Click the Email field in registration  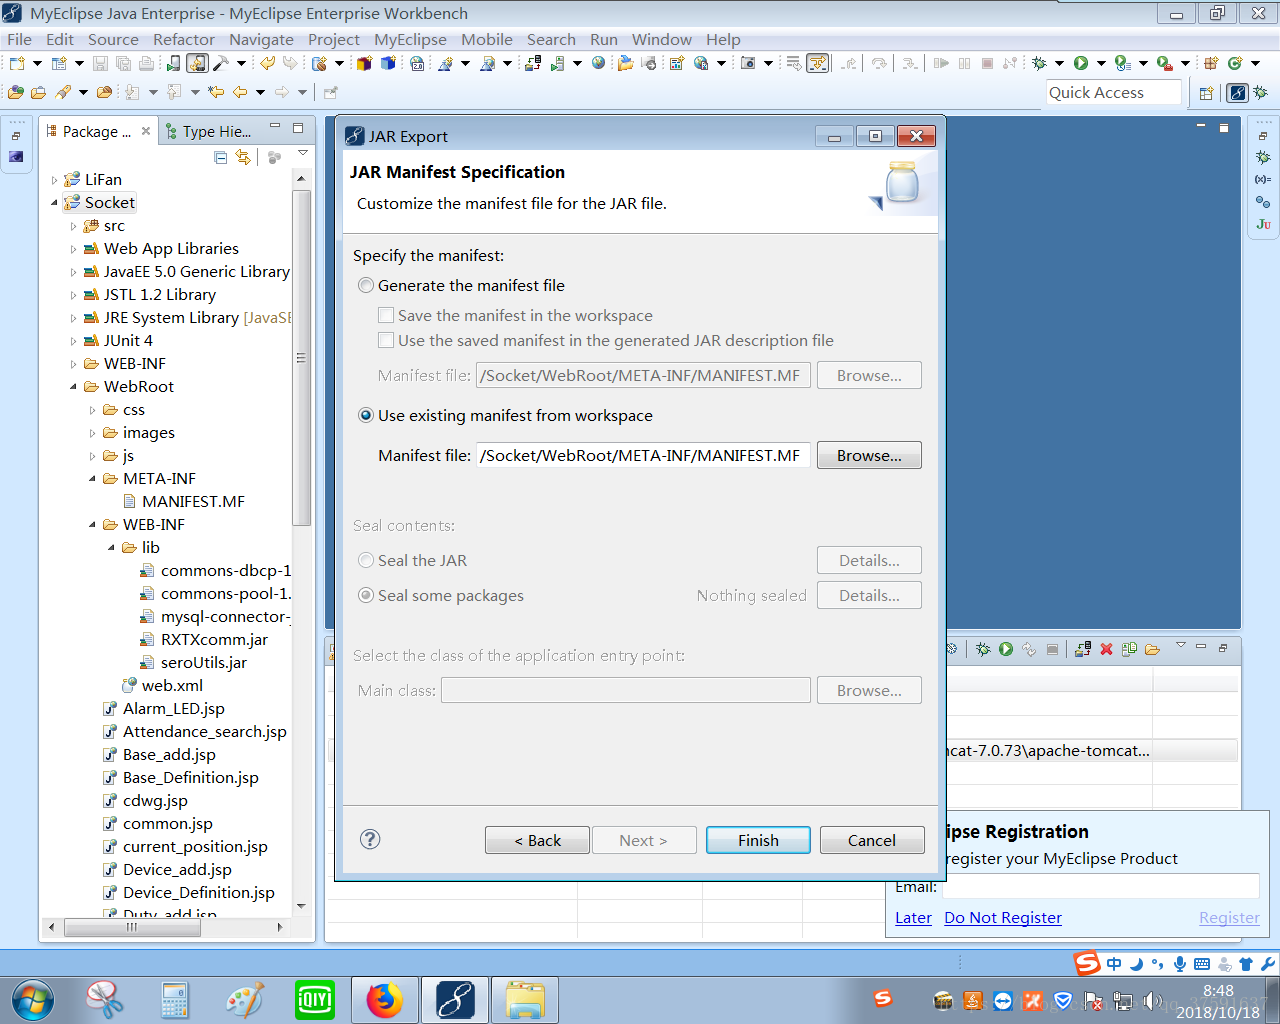click(1101, 886)
